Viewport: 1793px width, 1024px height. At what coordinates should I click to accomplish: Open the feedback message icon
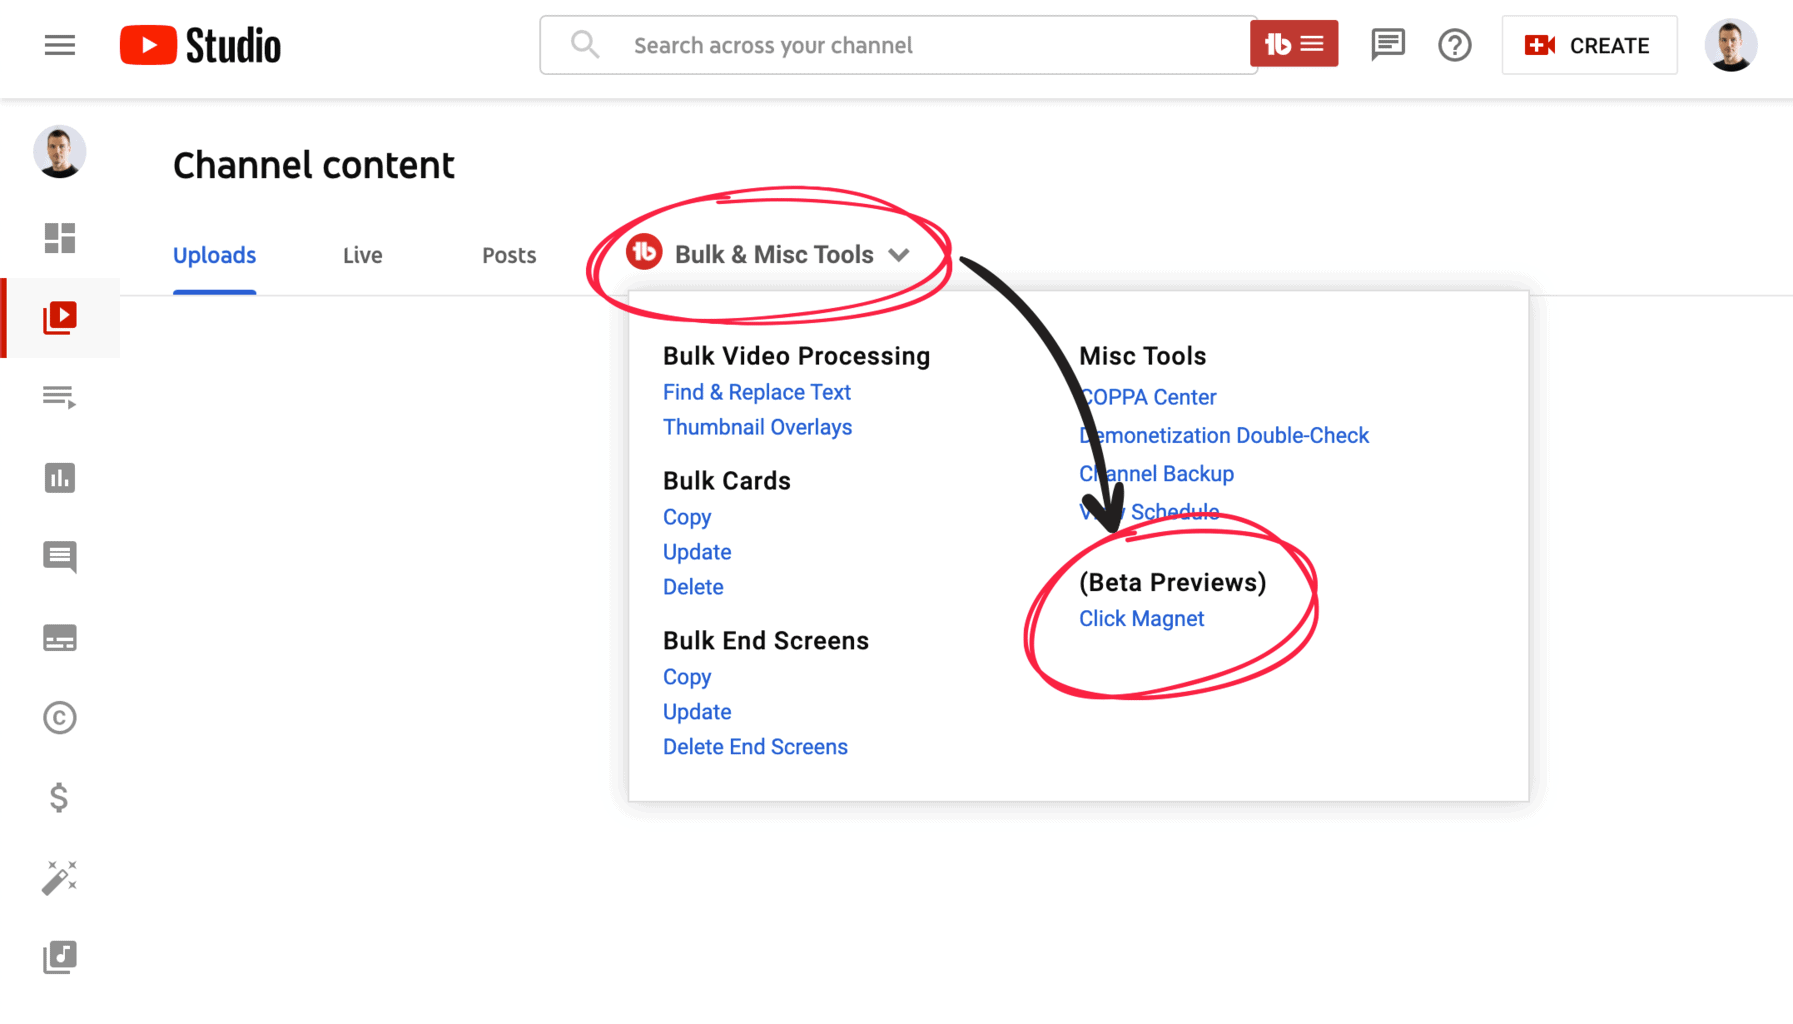[x=1387, y=45]
